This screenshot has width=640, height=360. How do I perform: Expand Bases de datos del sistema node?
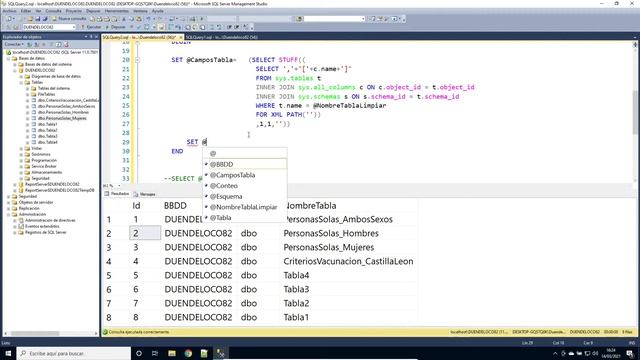(x=15, y=64)
